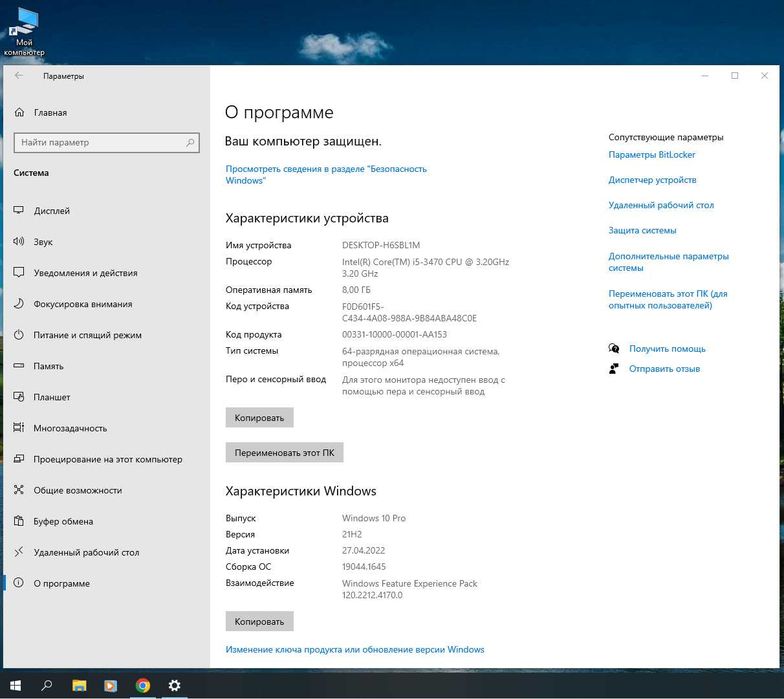Image resolution: width=784 pixels, height=699 pixels.
Task: Open Изменение ключа продукта link
Action: pyautogui.click(x=354, y=650)
